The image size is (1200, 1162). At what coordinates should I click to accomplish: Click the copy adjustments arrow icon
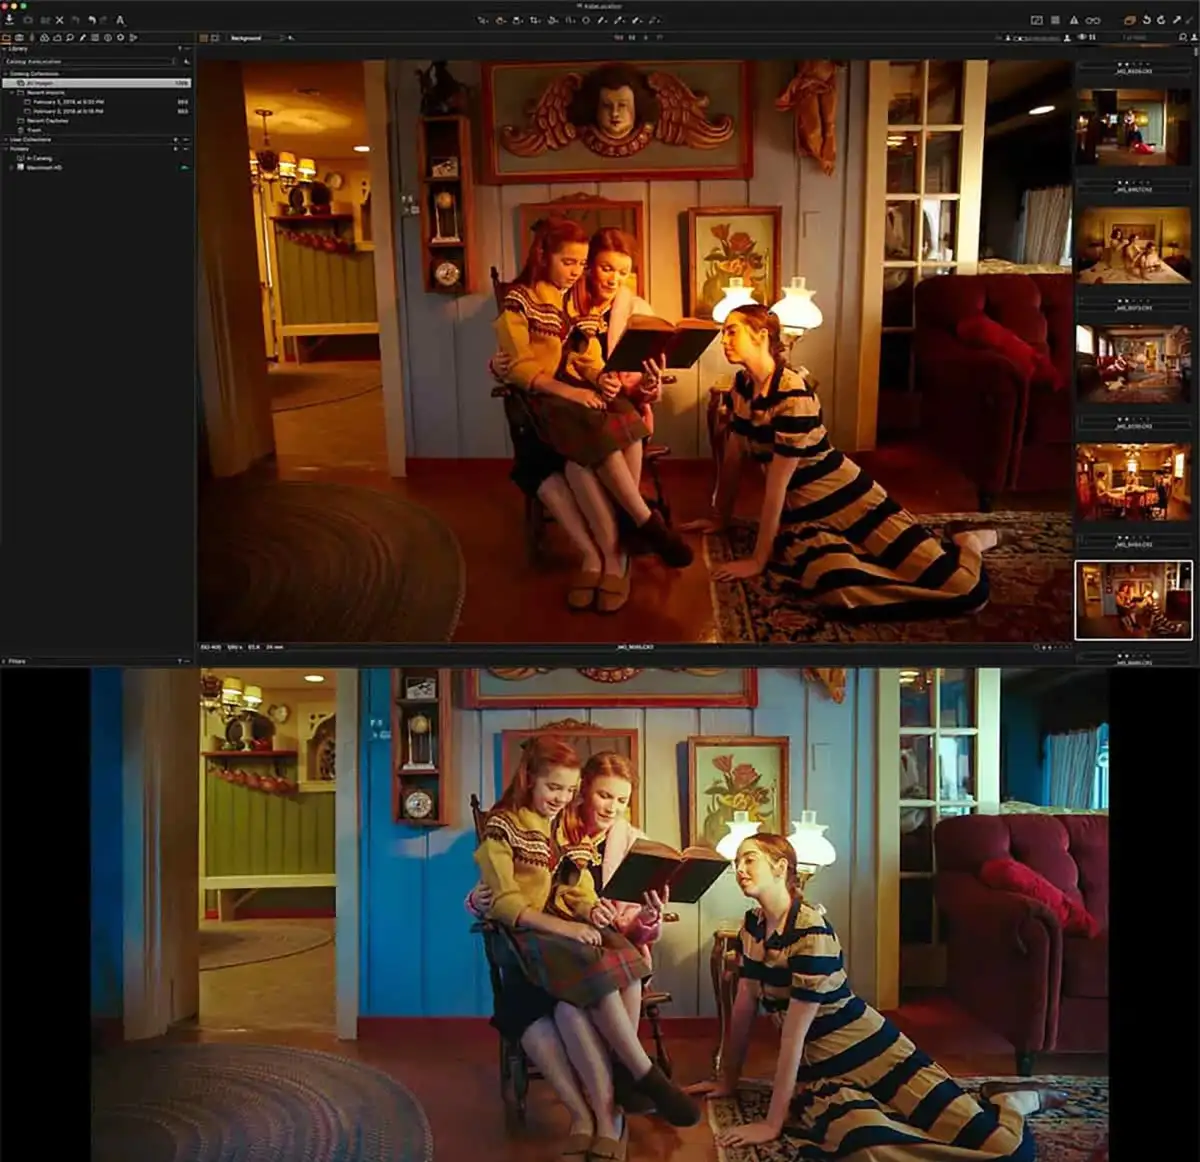(x=1176, y=20)
